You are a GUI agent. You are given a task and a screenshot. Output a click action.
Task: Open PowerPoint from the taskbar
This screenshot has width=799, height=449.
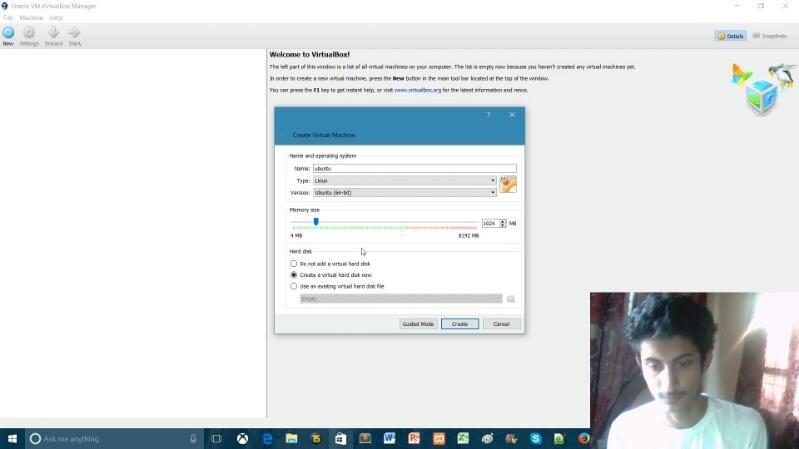pos(414,439)
